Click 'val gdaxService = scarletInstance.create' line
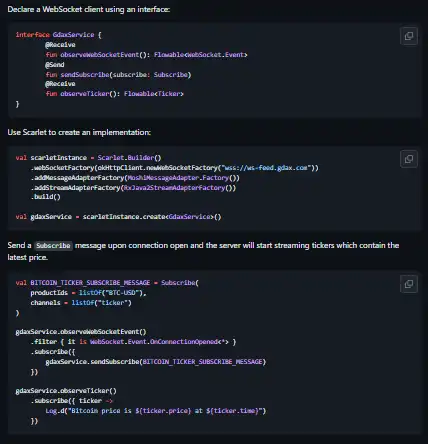The image size is (428, 444). click(x=118, y=217)
